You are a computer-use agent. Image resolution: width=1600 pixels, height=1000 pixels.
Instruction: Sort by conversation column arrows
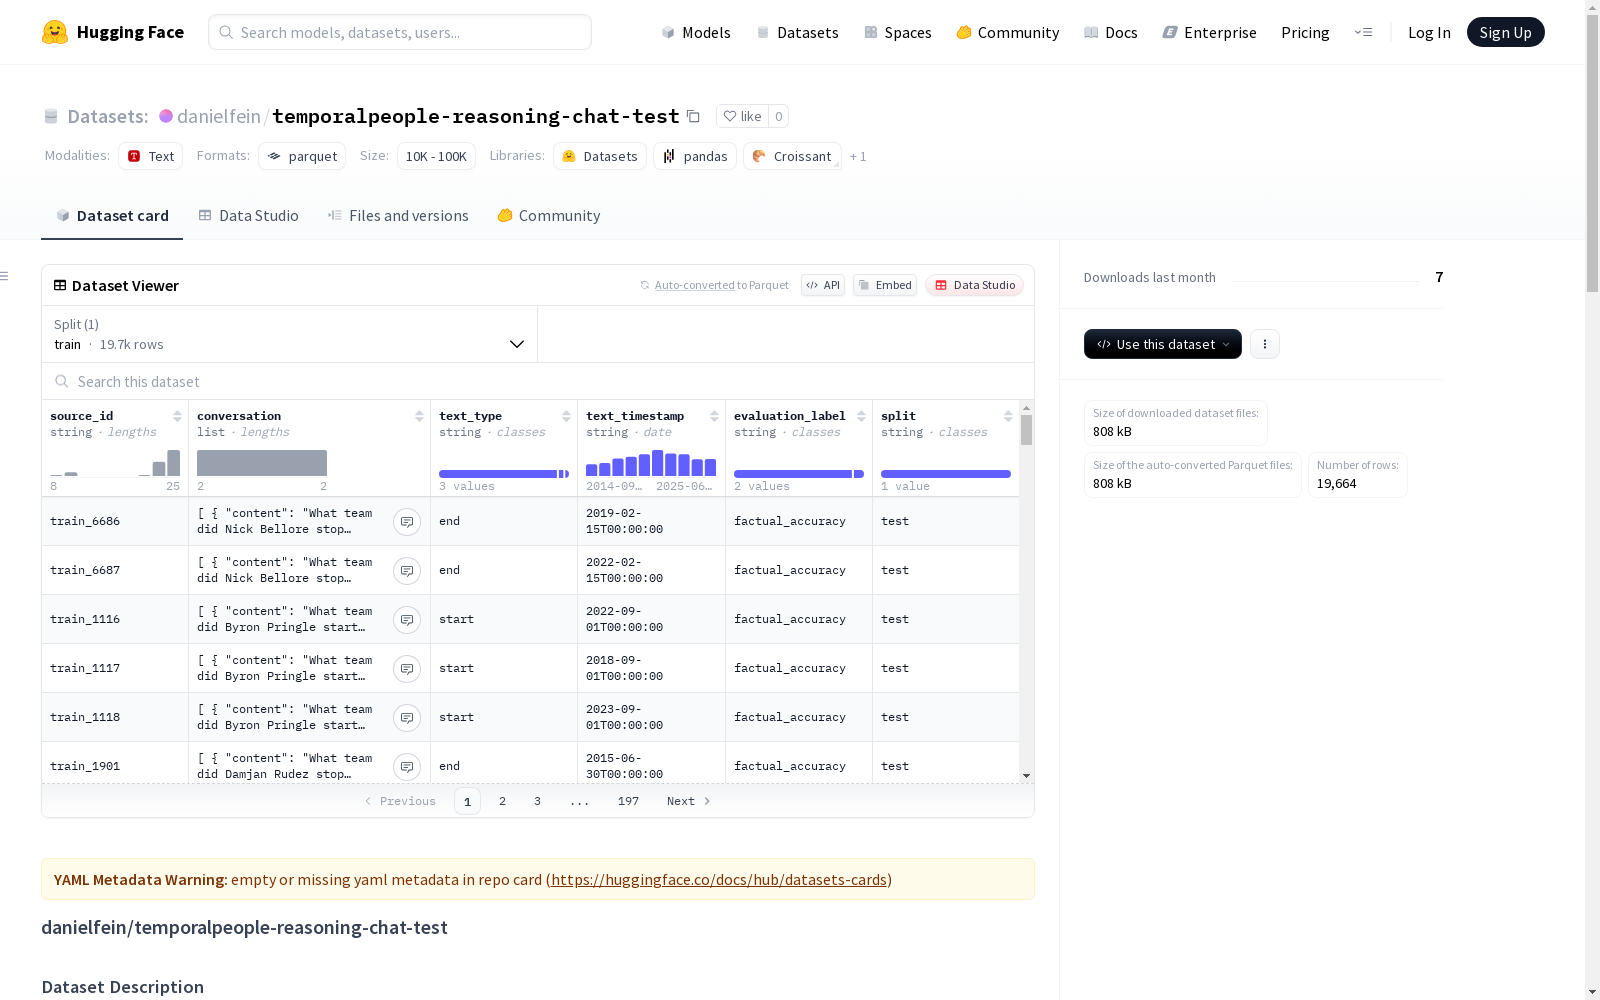point(419,416)
